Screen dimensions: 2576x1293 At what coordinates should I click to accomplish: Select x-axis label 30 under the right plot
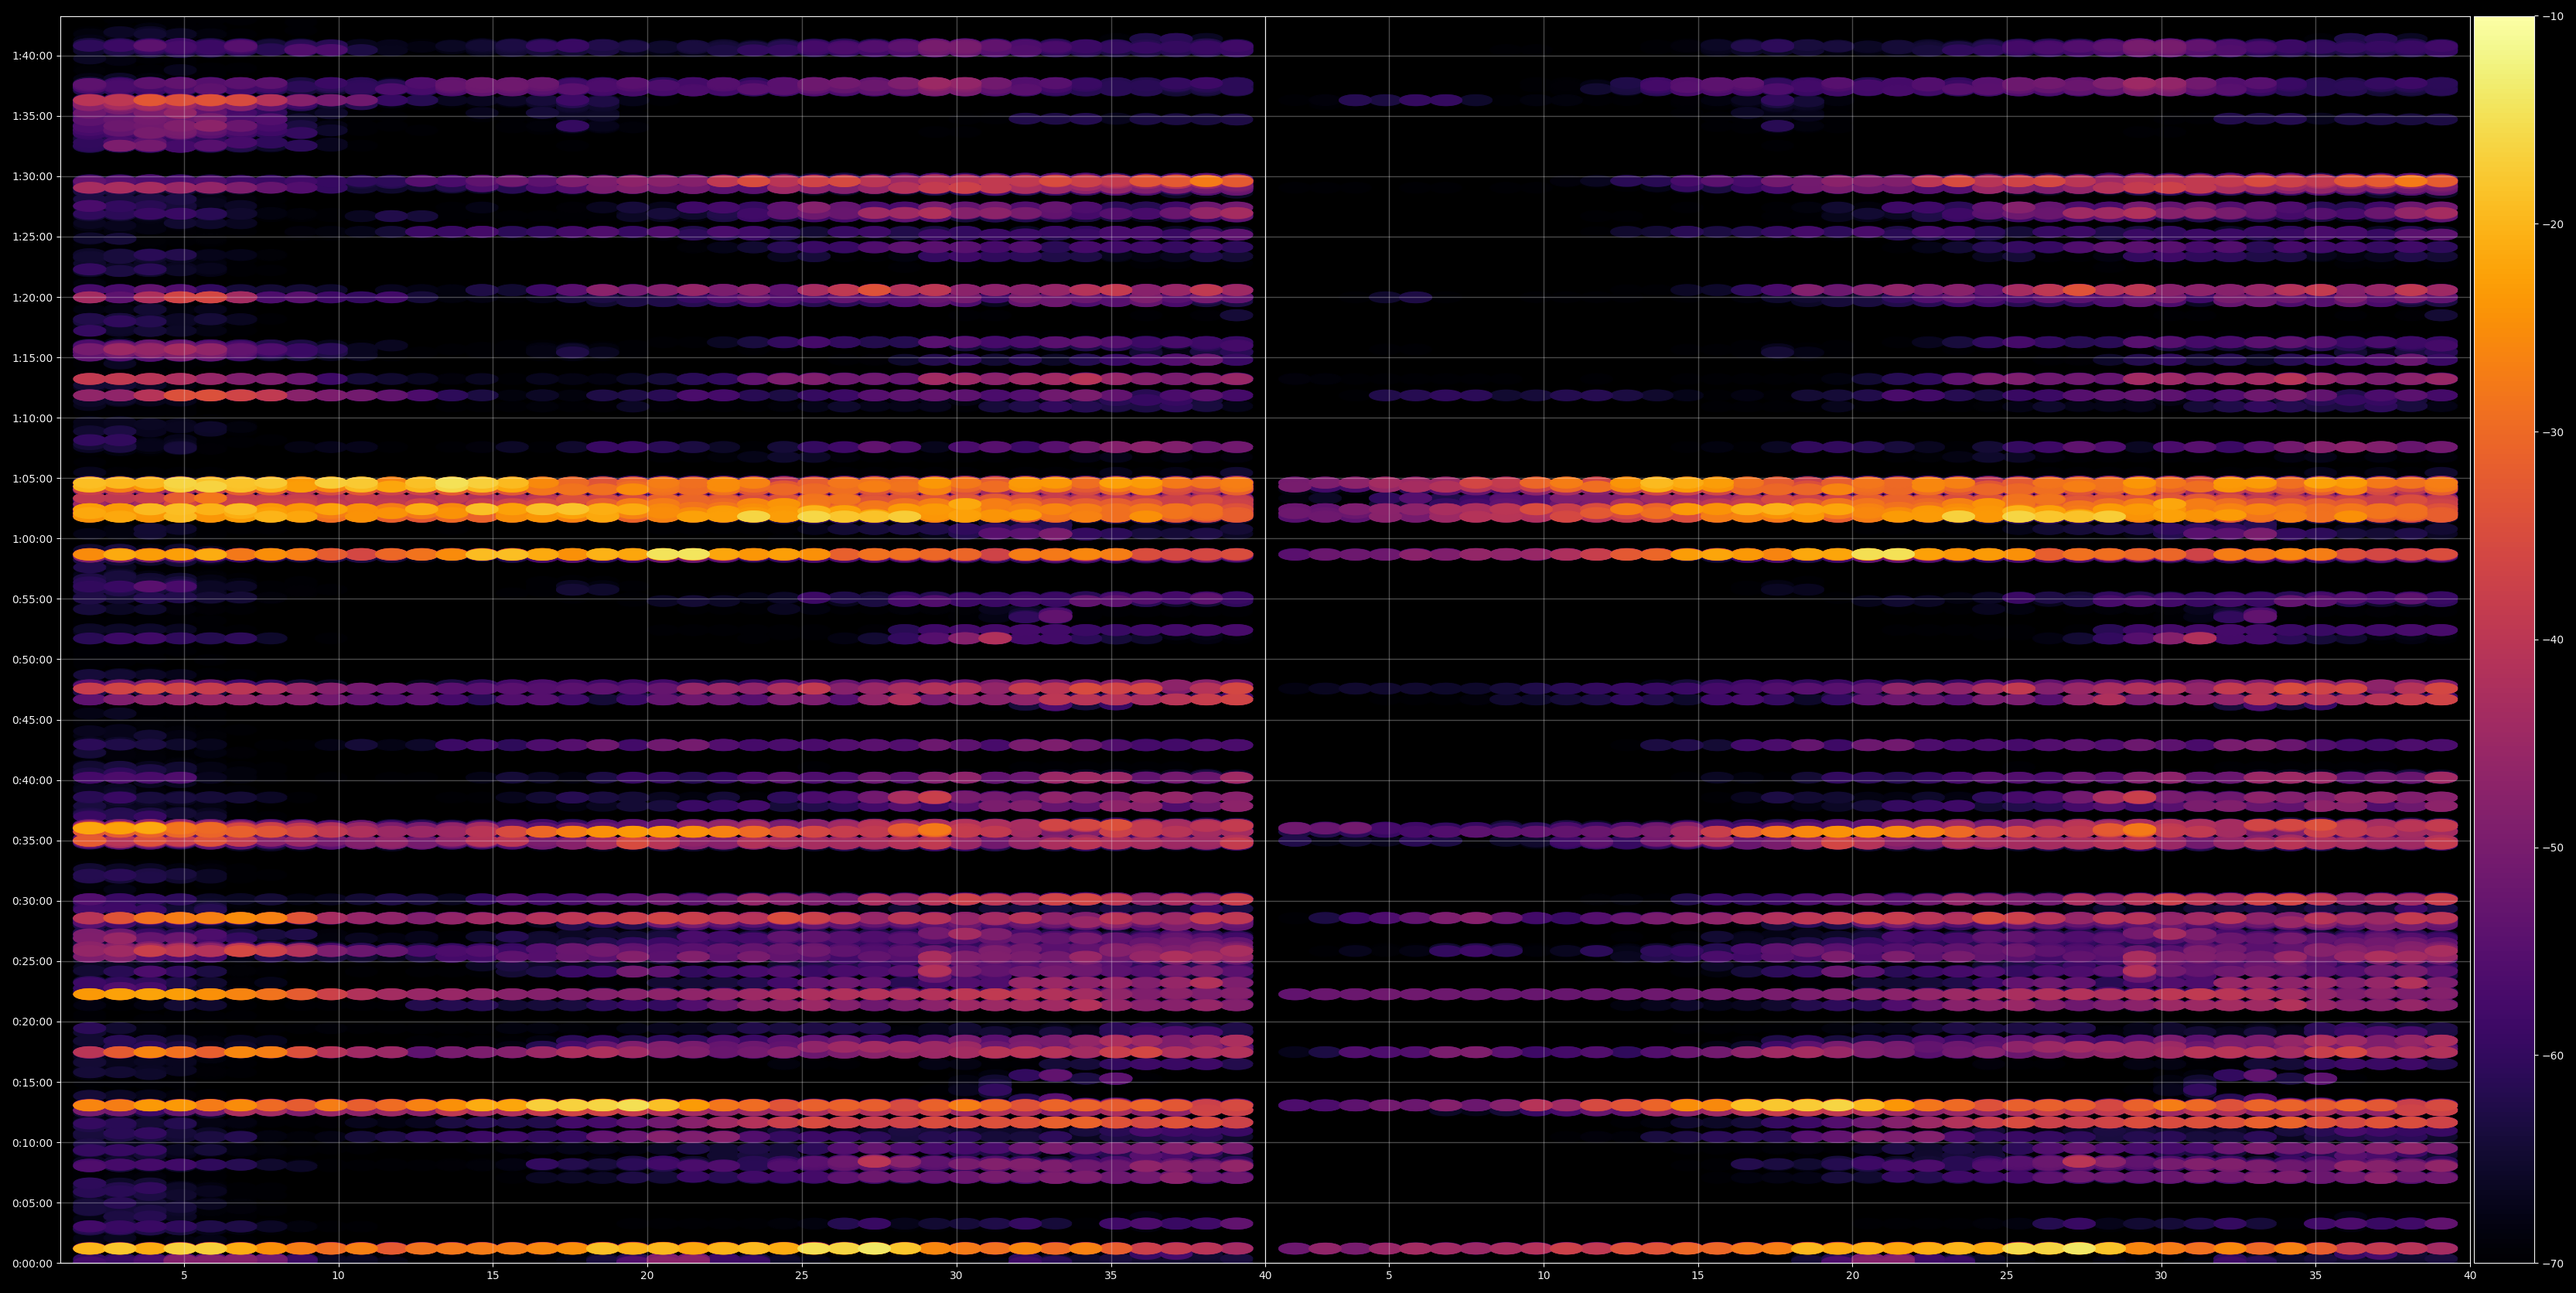tap(2161, 1276)
